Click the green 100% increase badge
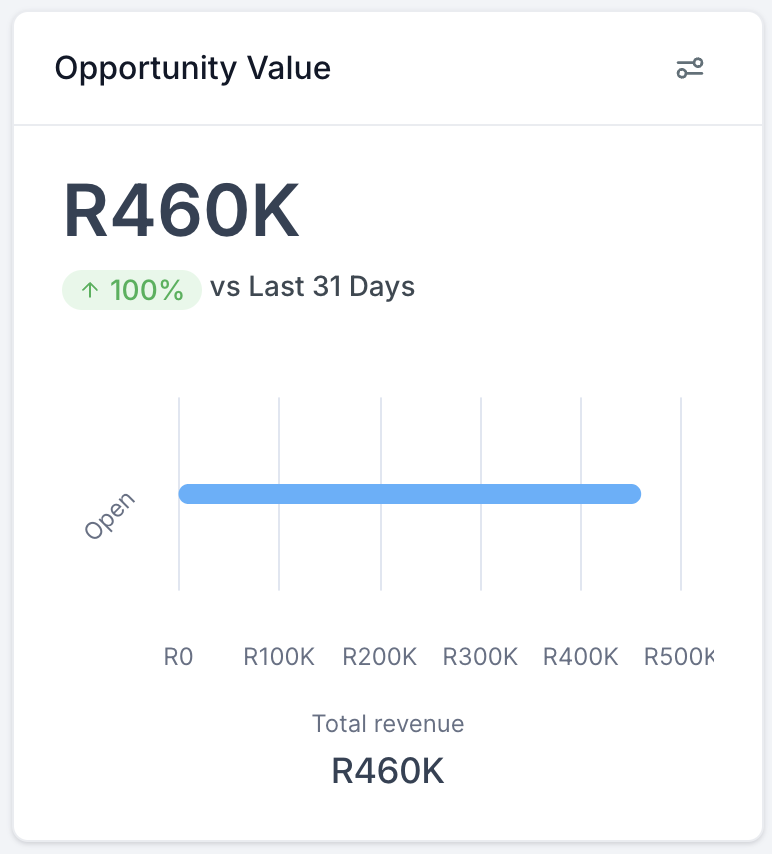This screenshot has height=854, width=772. click(x=132, y=290)
